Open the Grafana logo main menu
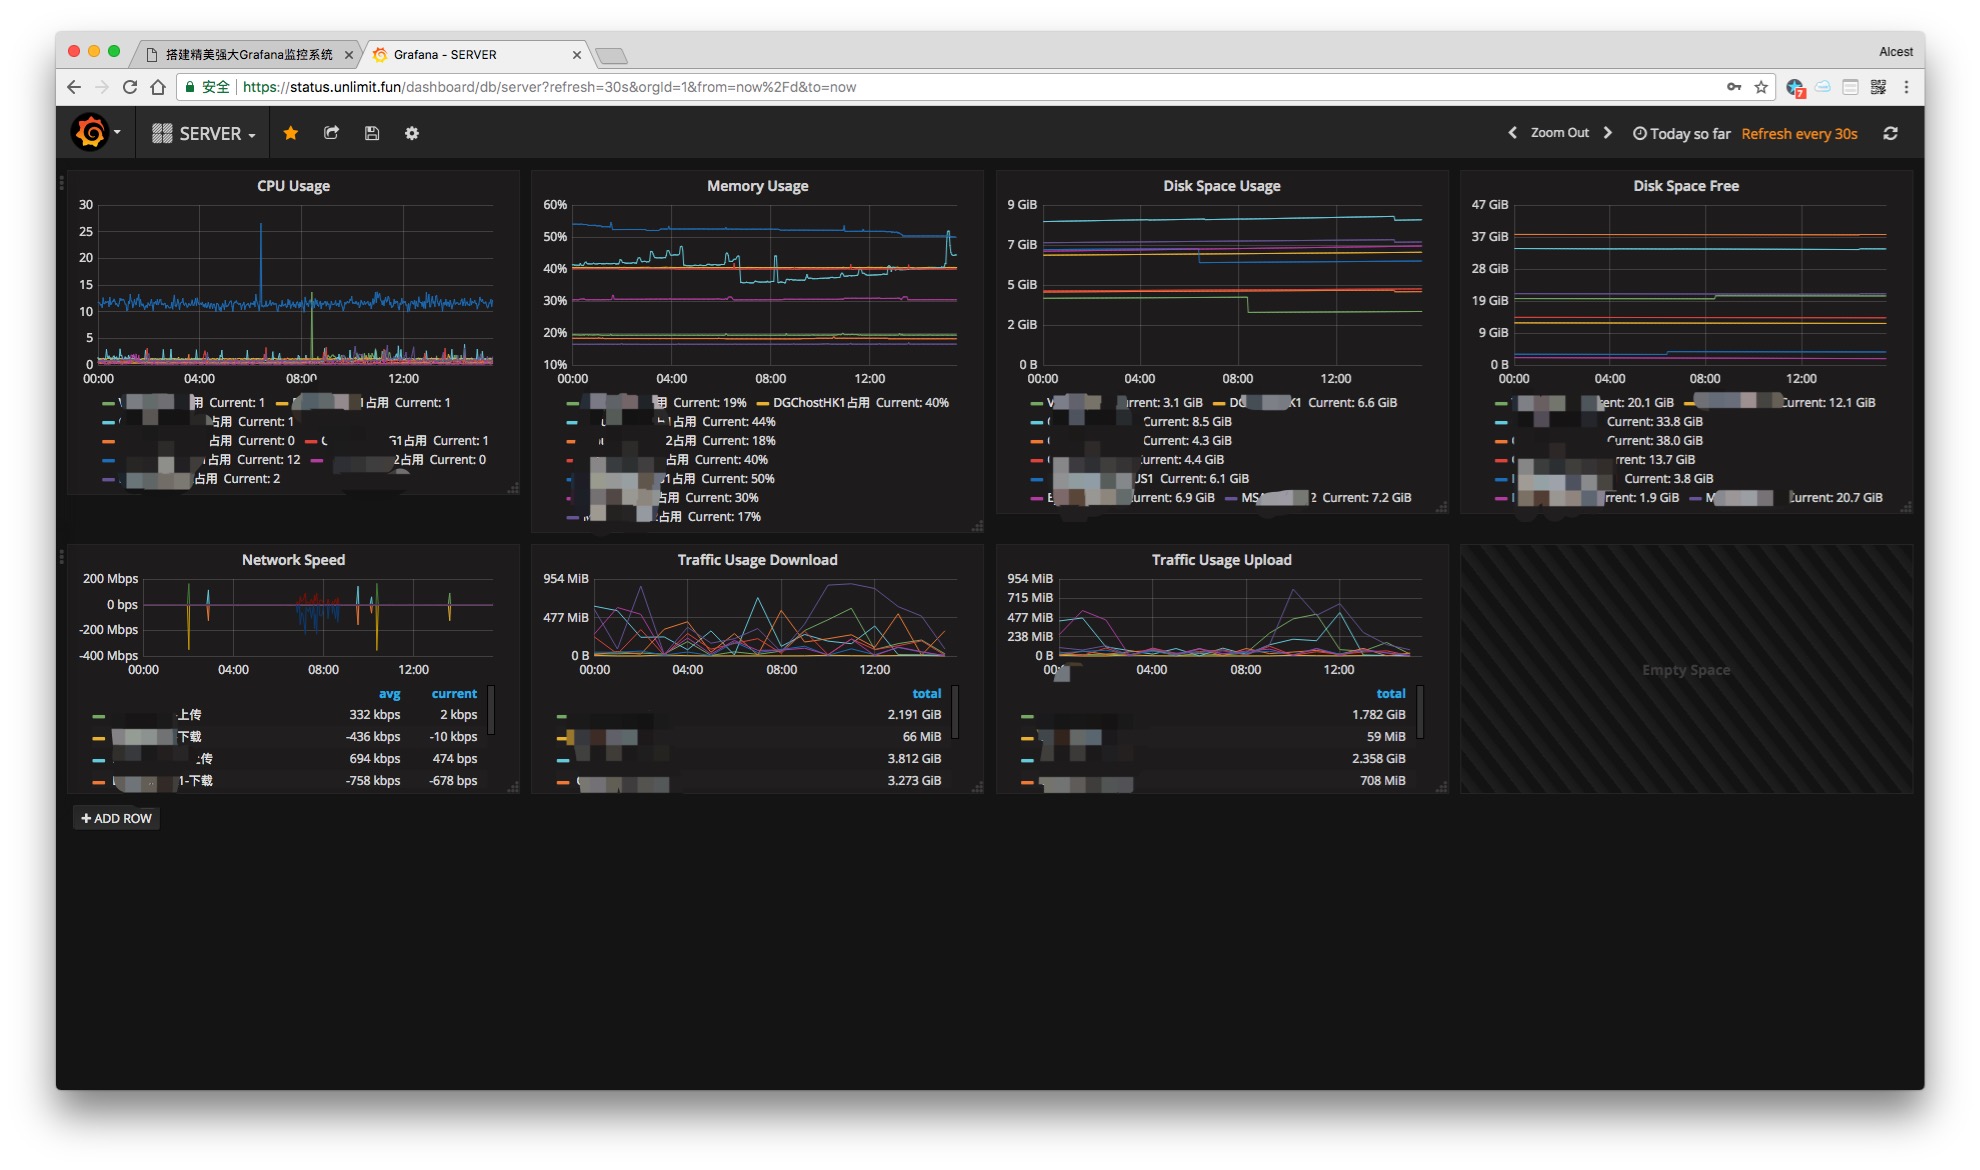1980x1170 pixels. coord(95,133)
